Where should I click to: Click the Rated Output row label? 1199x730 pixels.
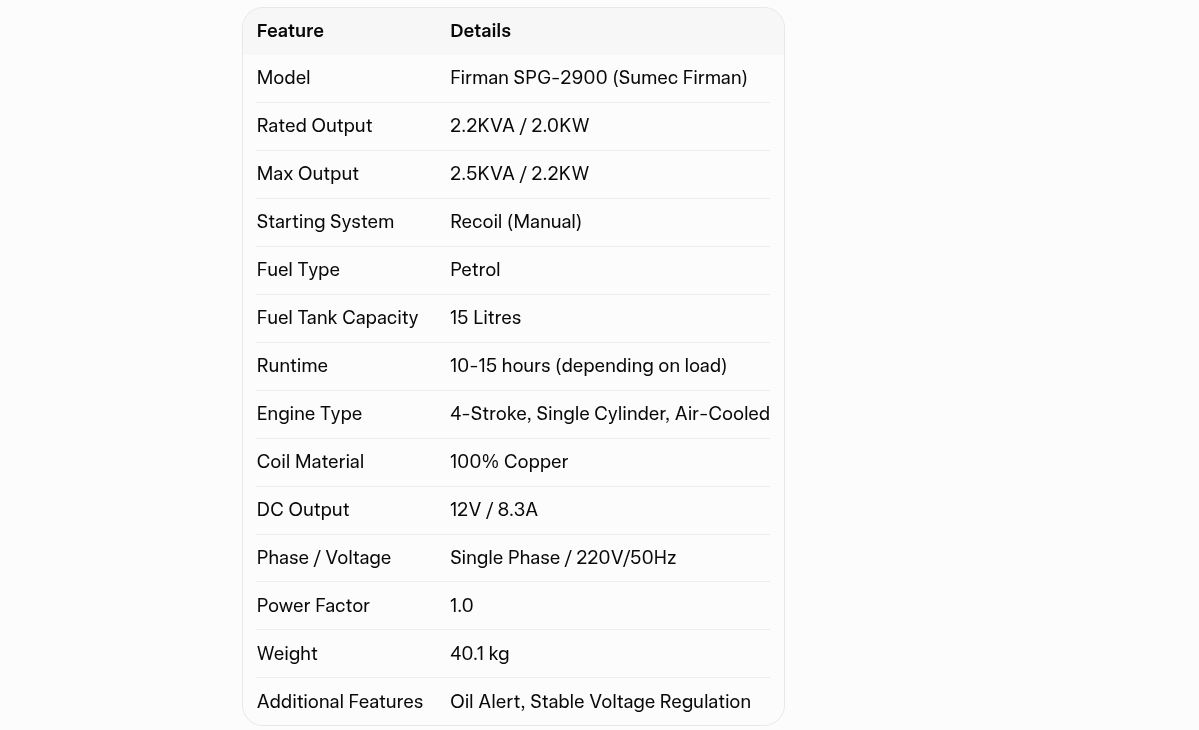pyautogui.click(x=314, y=126)
